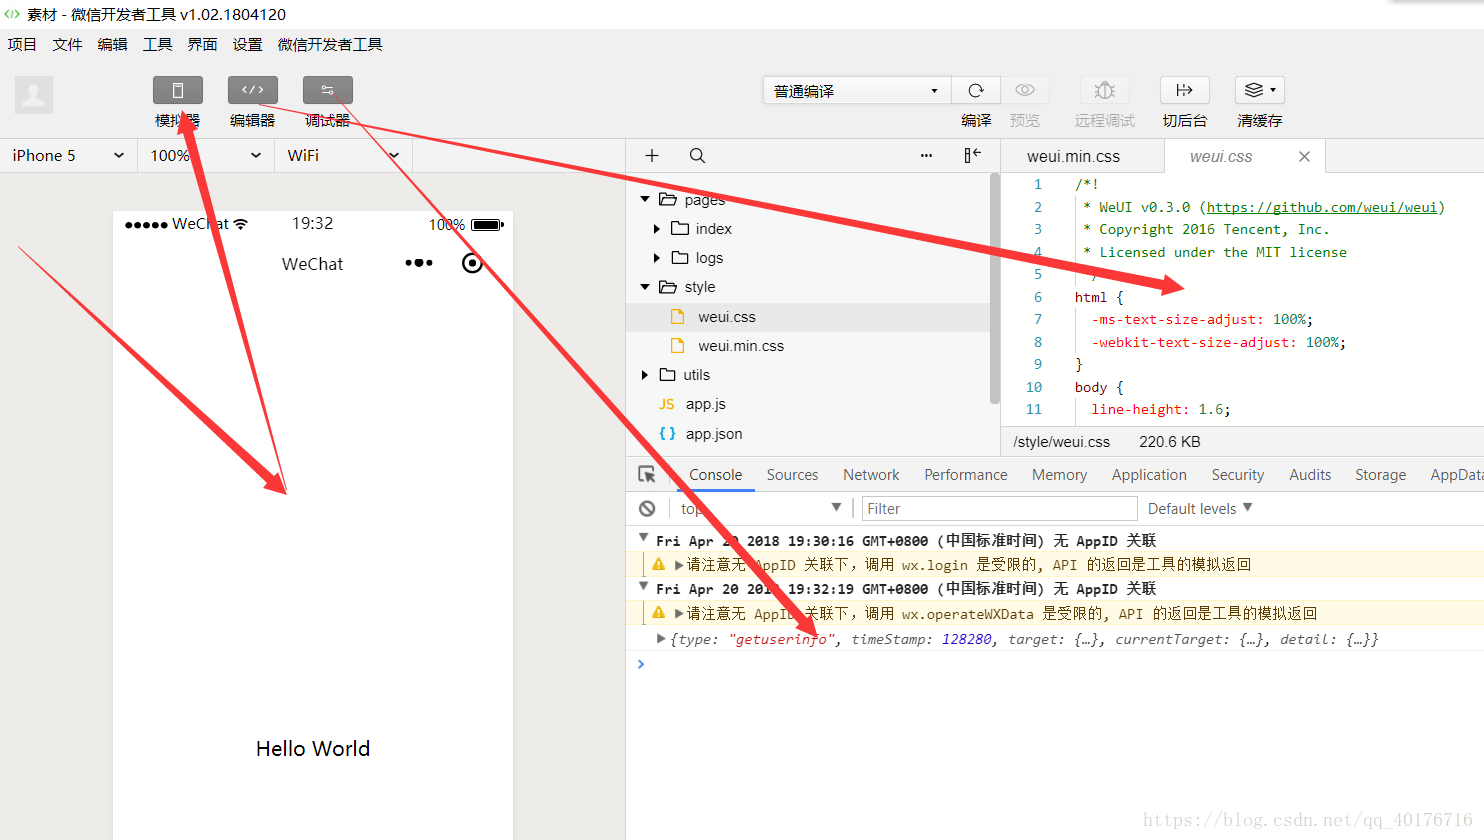The width and height of the screenshot is (1484, 840).
Task: Switch to Application tab
Action: [1149, 475]
